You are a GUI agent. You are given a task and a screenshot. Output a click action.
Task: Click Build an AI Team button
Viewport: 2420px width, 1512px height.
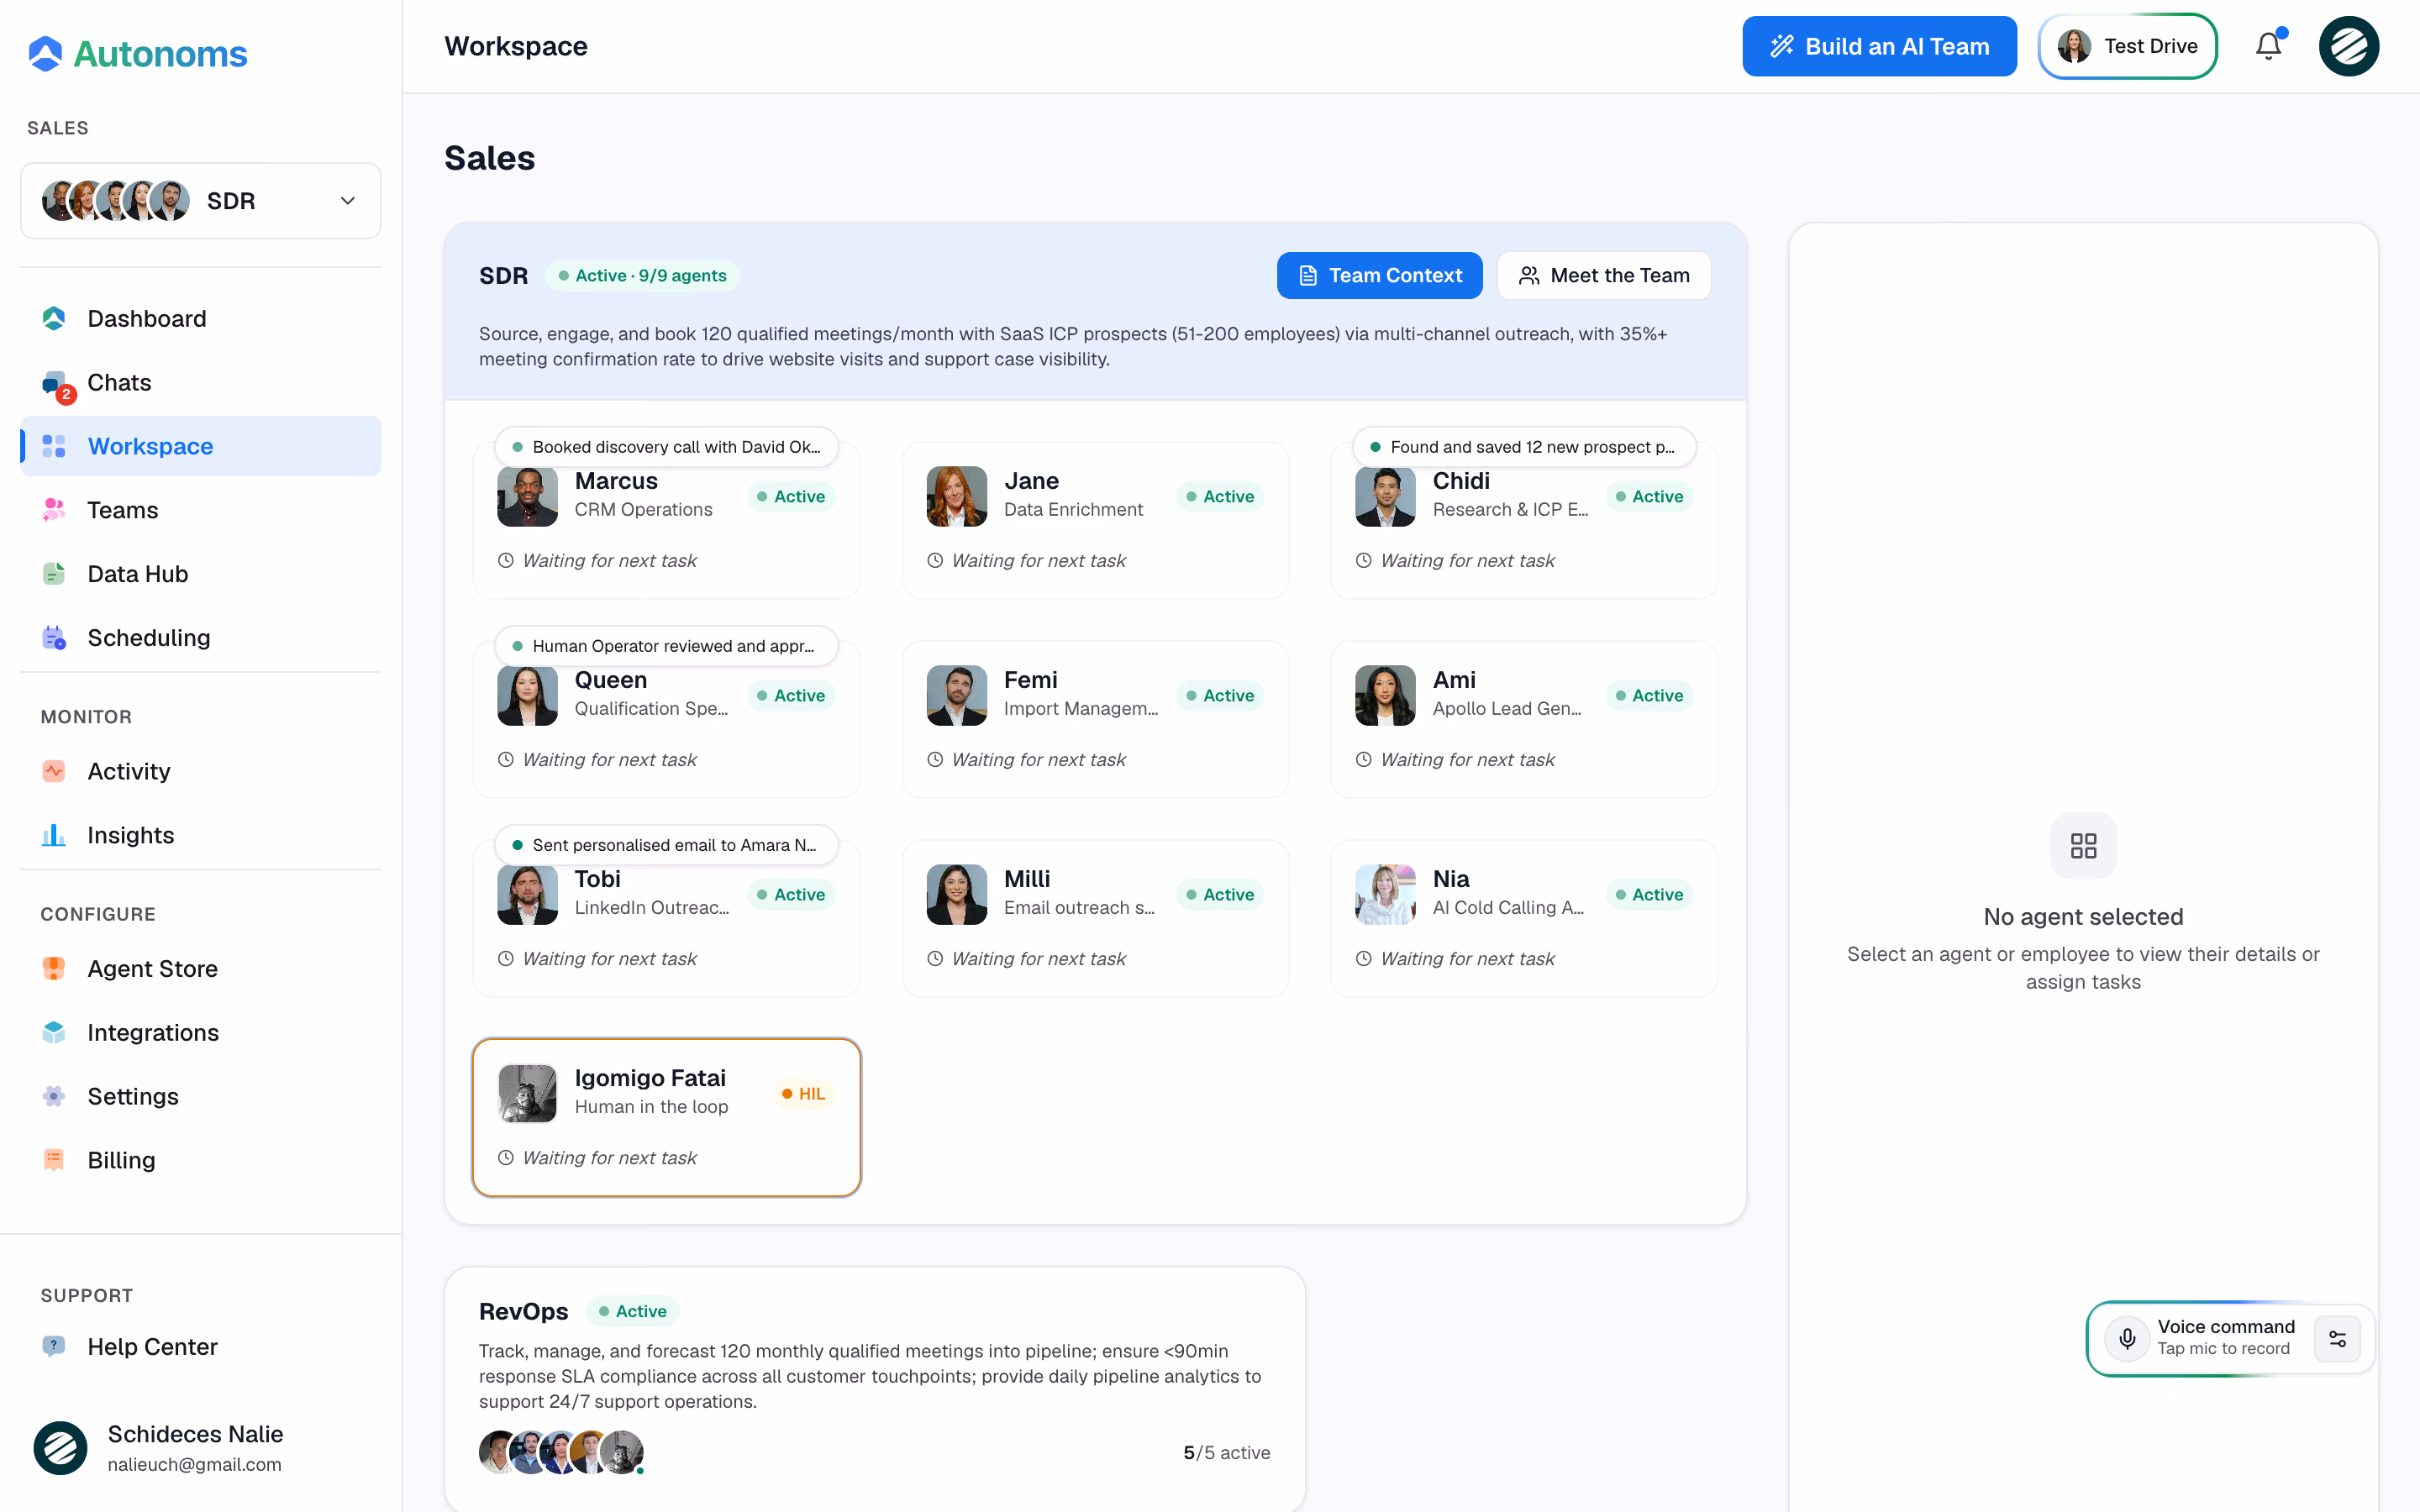click(1879, 46)
